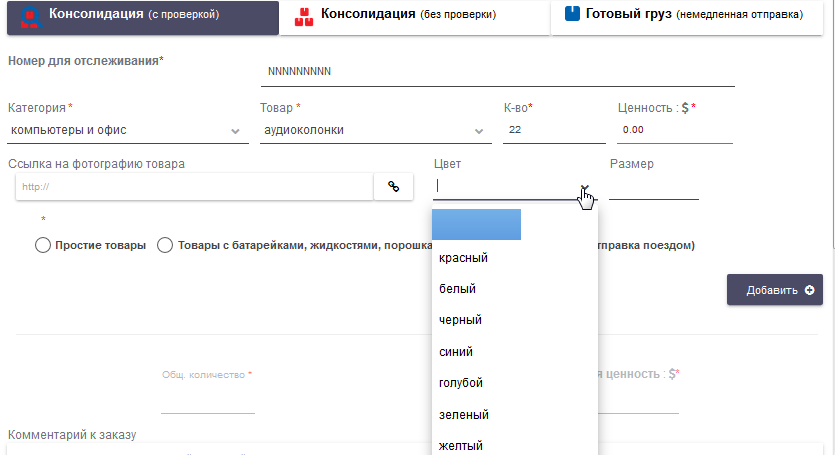Select черный color option
Screen dimensions: 835x455
[461, 320]
